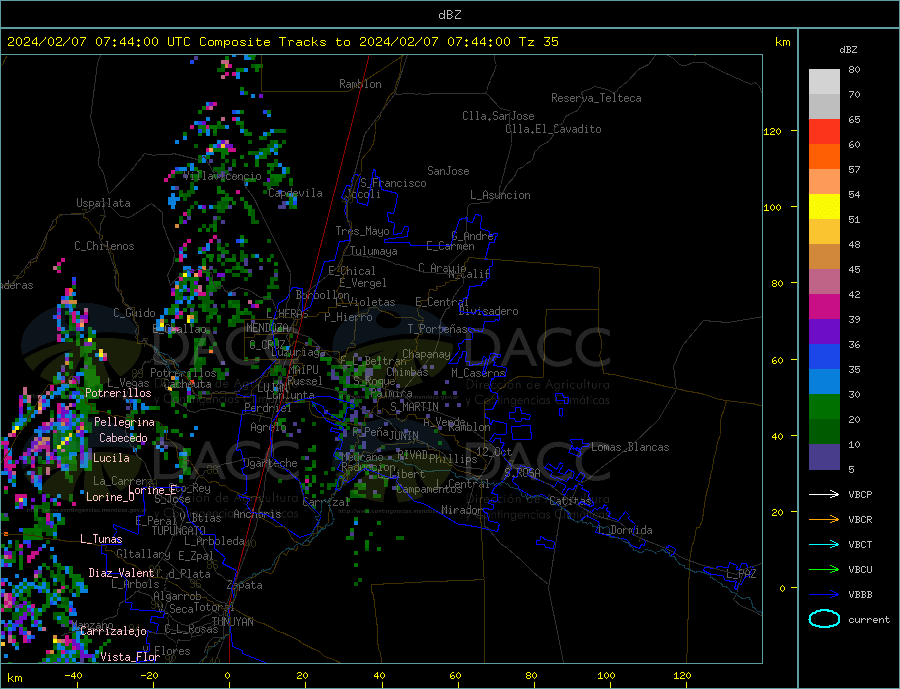Click the Clla.SanJose label

(x=498, y=116)
